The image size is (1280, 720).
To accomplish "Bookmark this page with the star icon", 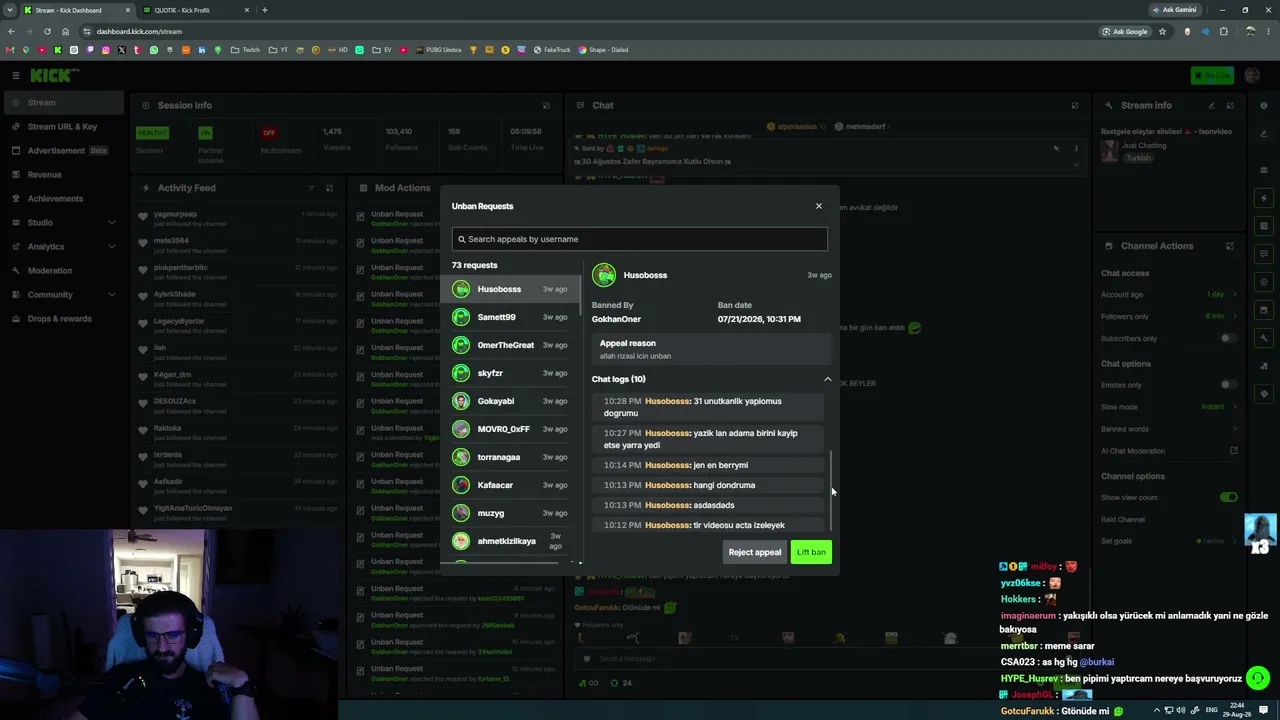I will click(x=1162, y=31).
